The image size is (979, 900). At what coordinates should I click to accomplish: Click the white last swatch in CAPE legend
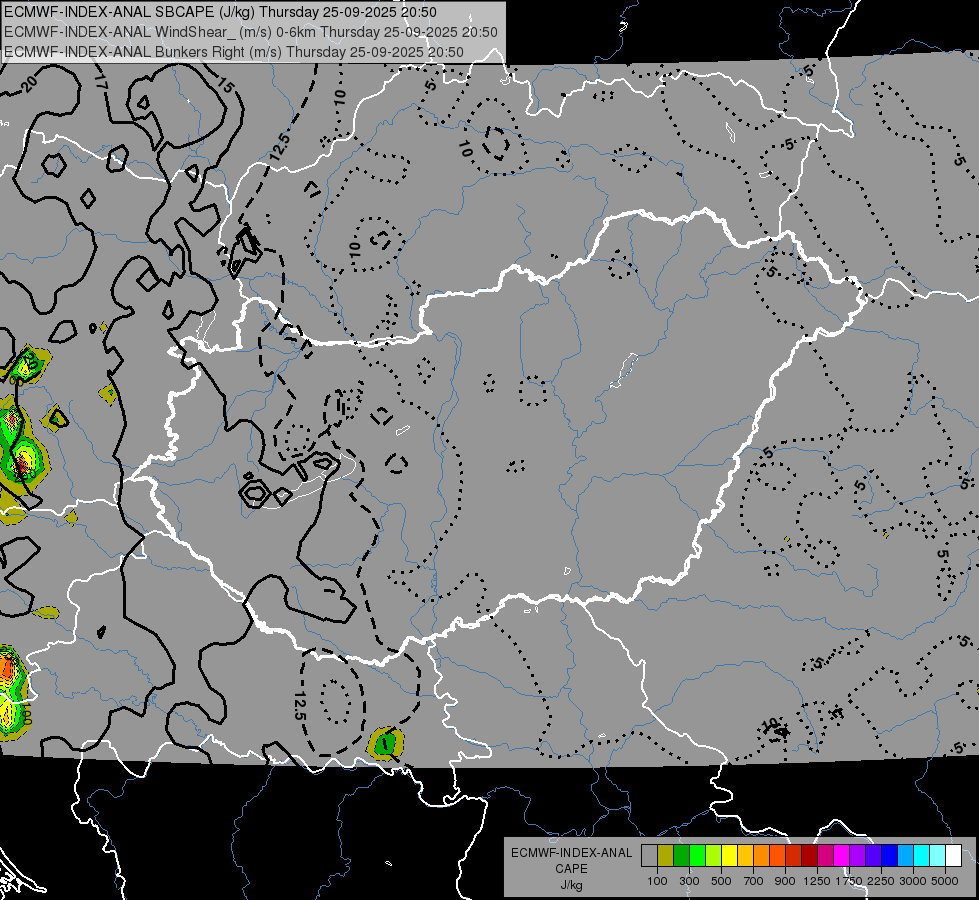coord(953,856)
